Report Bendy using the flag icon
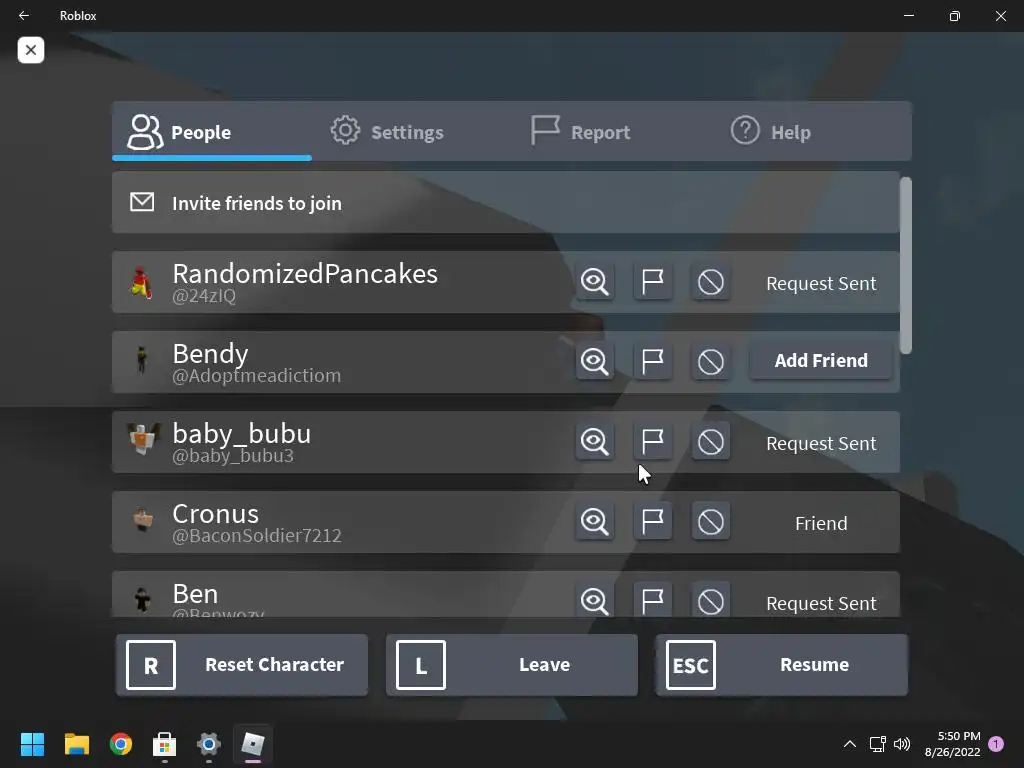The image size is (1024, 768). 652,362
